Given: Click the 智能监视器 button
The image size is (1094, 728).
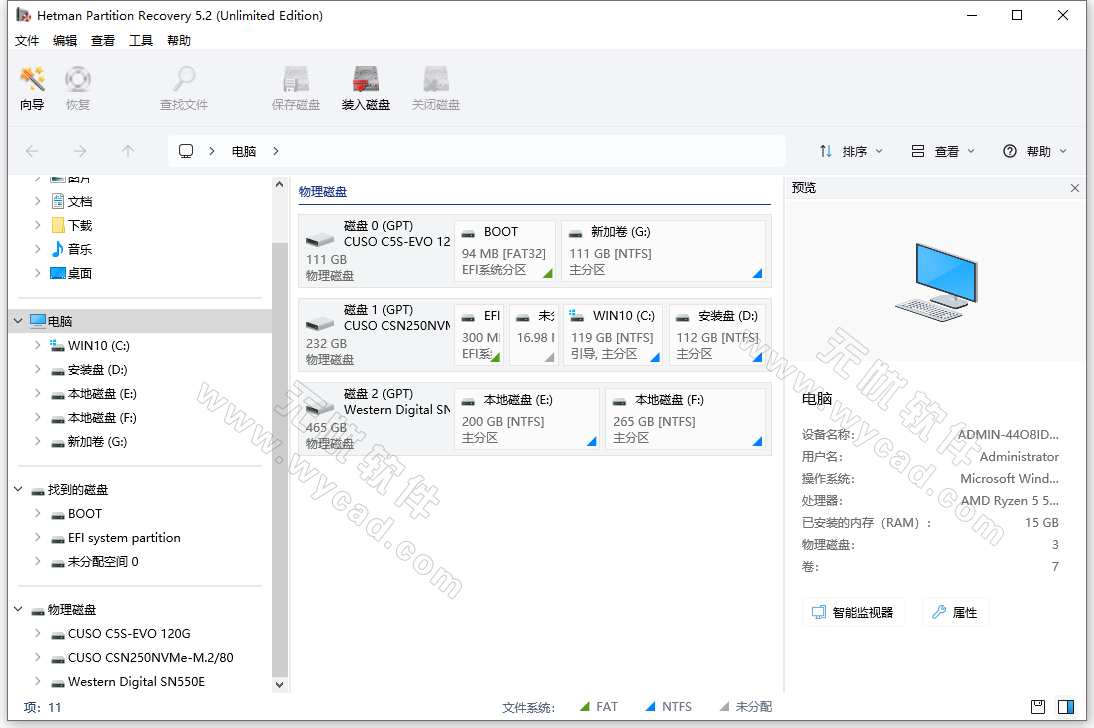Looking at the screenshot, I should (x=851, y=611).
